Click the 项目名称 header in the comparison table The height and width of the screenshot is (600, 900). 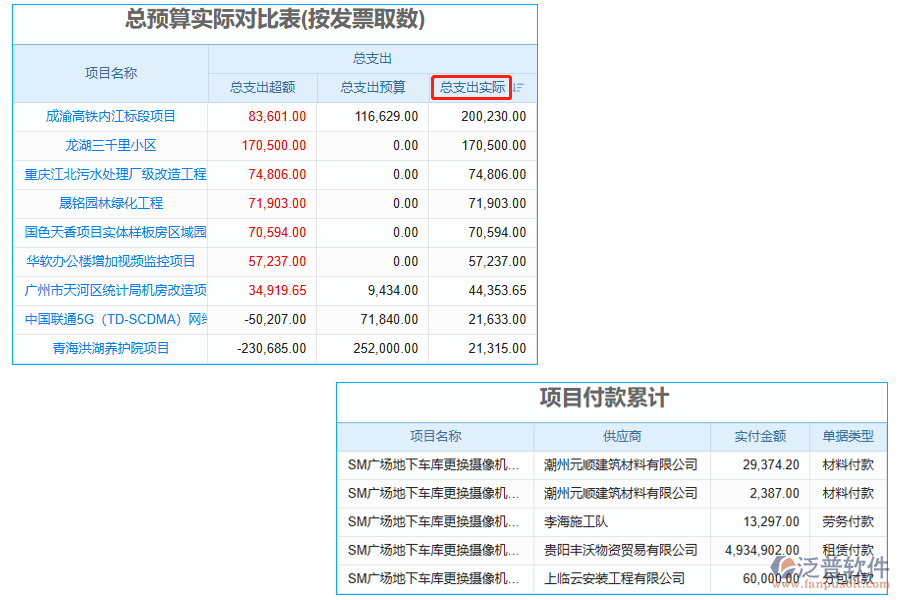[x=108, y=73]
